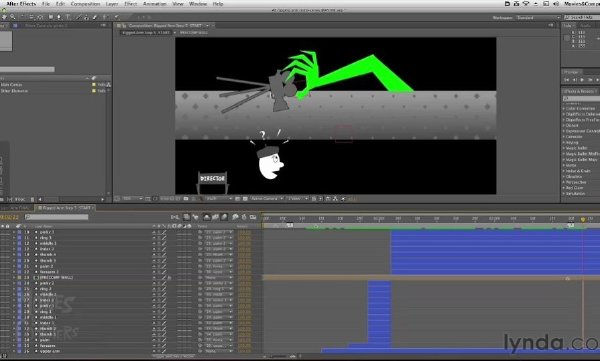Play the composition from the Preview panel
Image resolution: width=600 pixels, height=361 pixels.
(x=582, y=80)
